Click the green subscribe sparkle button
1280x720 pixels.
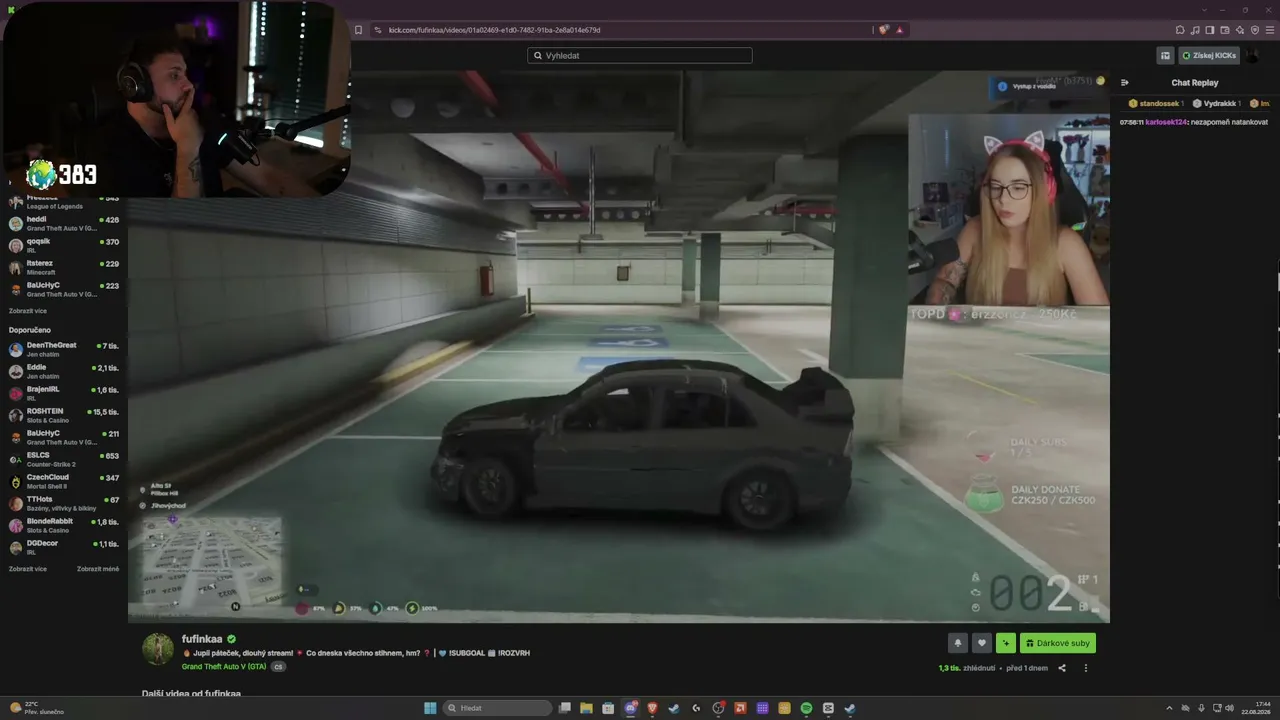click(1006, 643)
